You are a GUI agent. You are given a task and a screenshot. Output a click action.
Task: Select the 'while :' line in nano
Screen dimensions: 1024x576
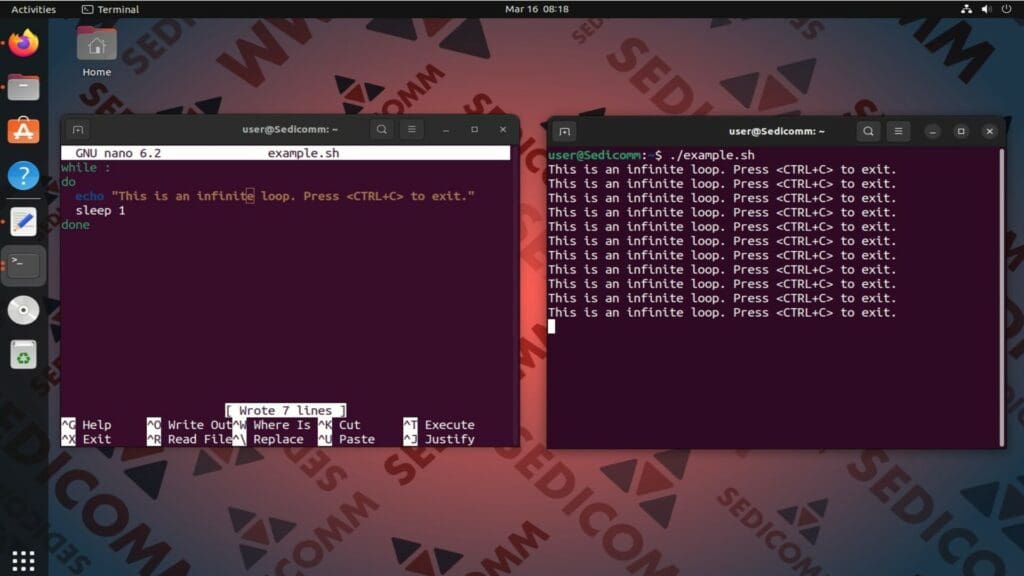click(86, 167)
